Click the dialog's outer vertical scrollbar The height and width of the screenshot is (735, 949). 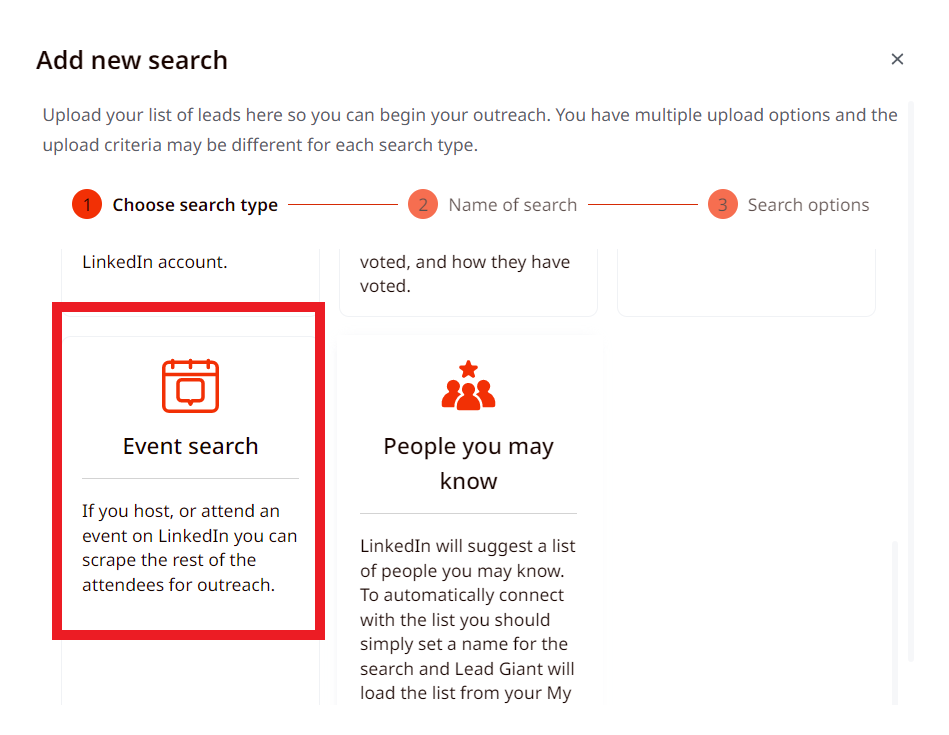pos(911,381)
